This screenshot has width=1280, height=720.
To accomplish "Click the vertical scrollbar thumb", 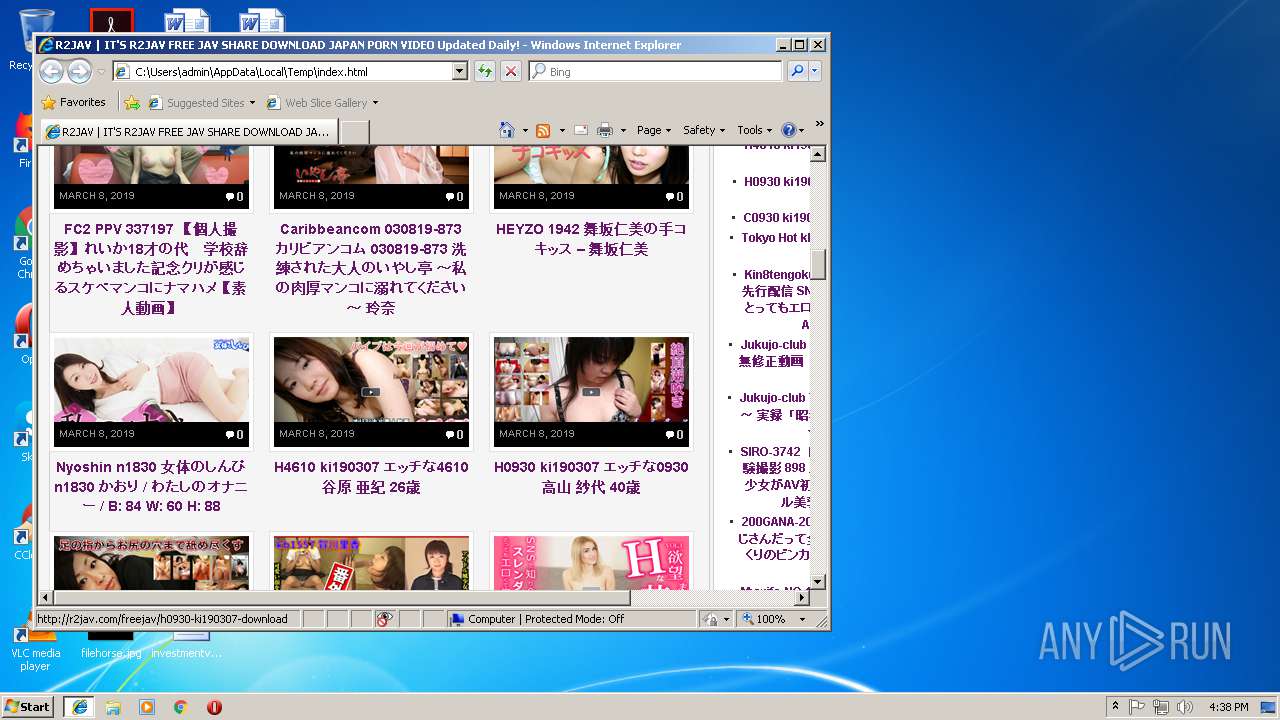I will click(818, 264).
